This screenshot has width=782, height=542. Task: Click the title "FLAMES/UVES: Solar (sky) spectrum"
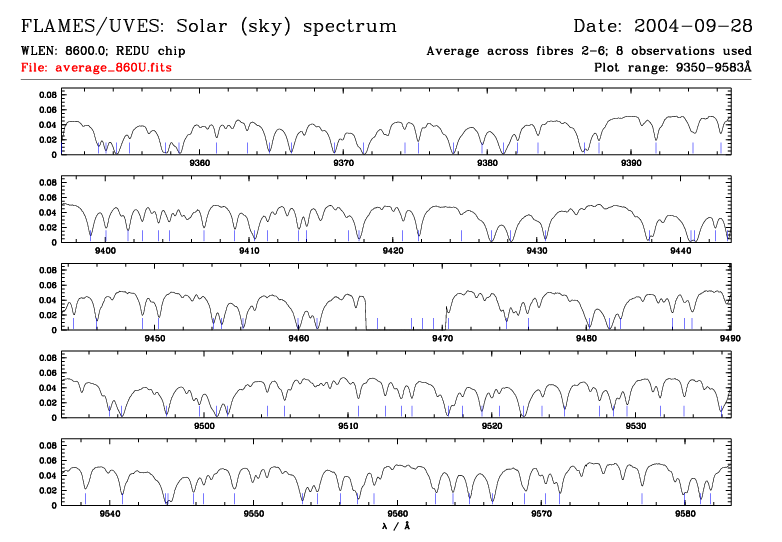(x=209, y=26)
